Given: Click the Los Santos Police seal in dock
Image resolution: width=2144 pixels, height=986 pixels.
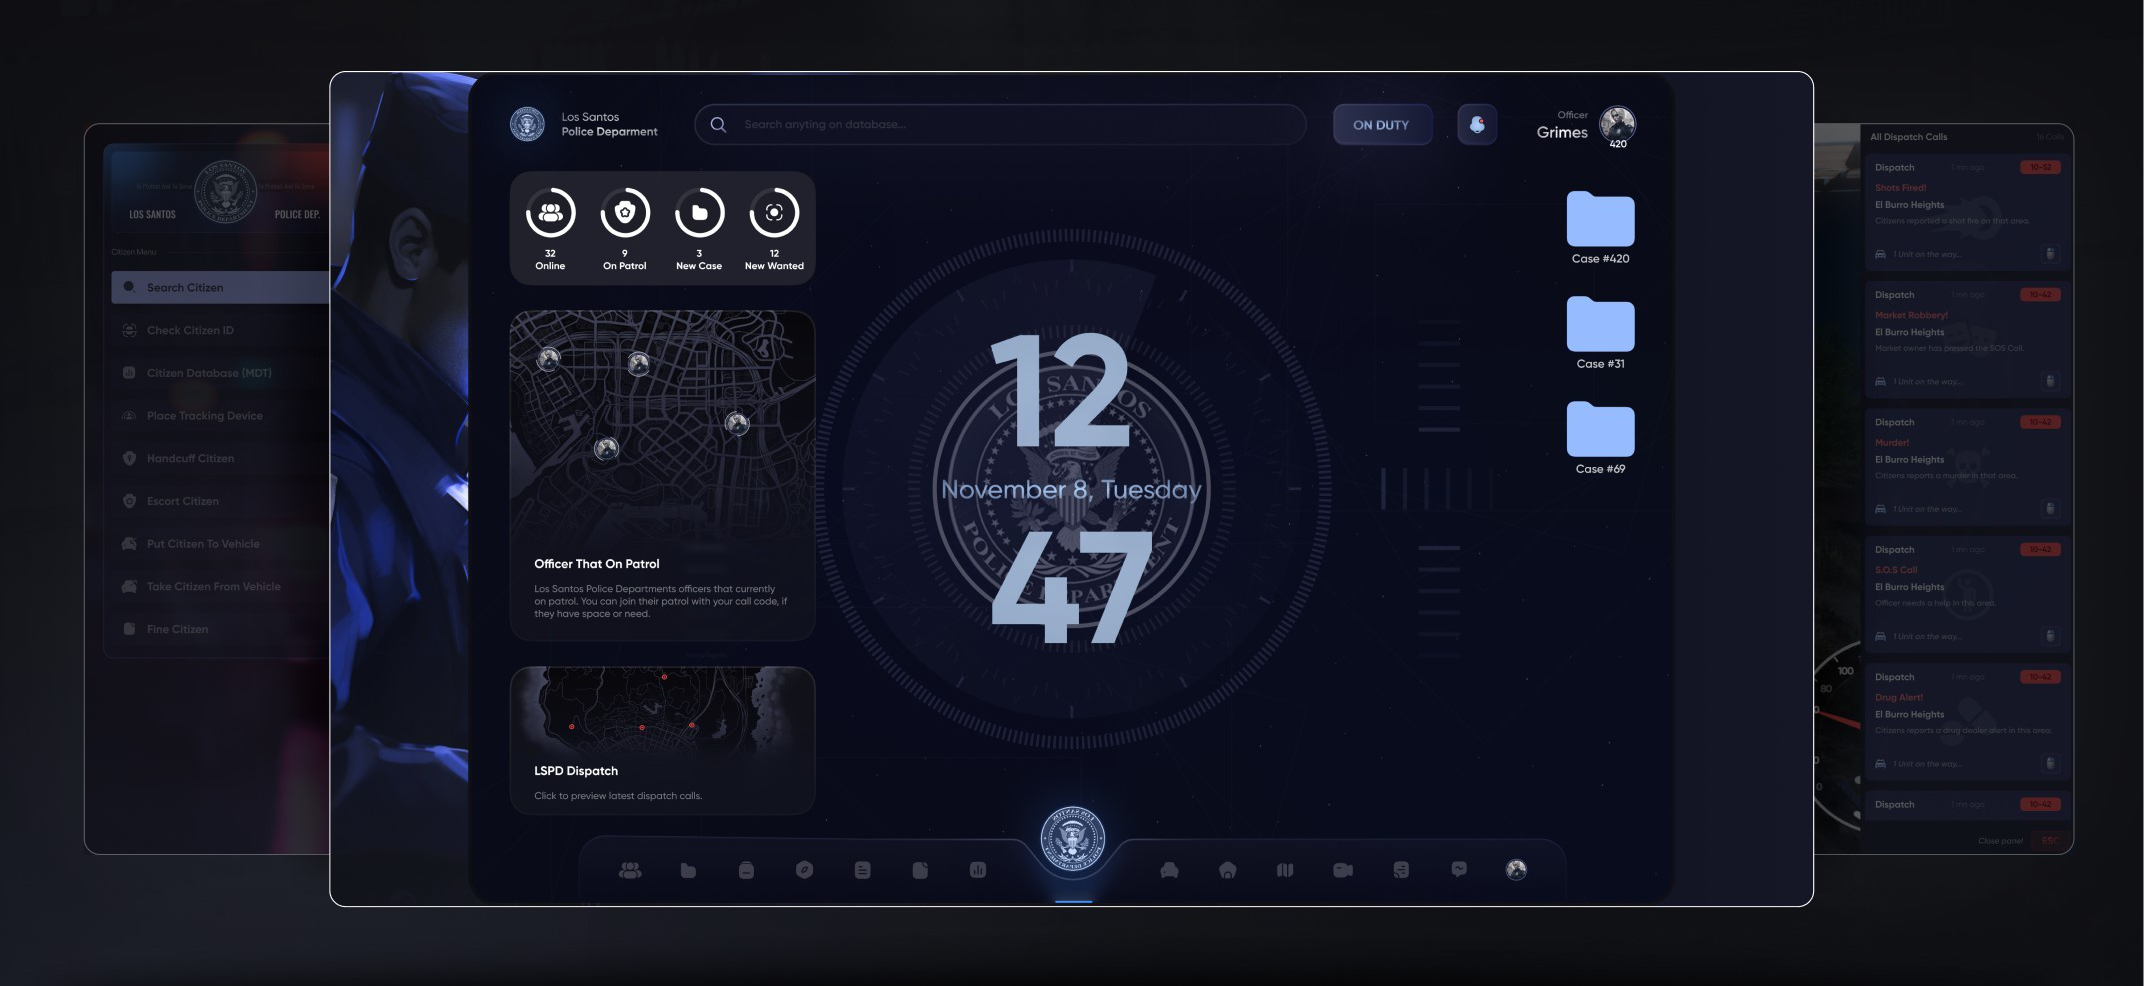Looking at the screenshot, I should coord(1072,839).
